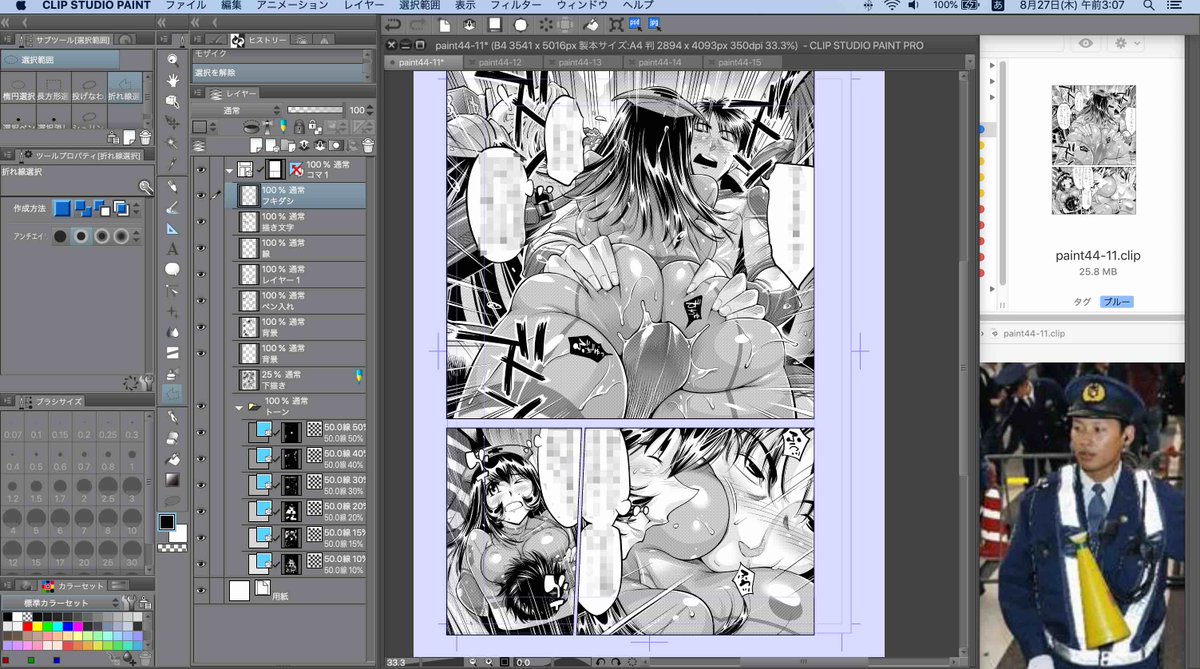Hide the 描き文字 layer via eye icon
Viewport: 1200px width, 669px height.
click(200, 222)
